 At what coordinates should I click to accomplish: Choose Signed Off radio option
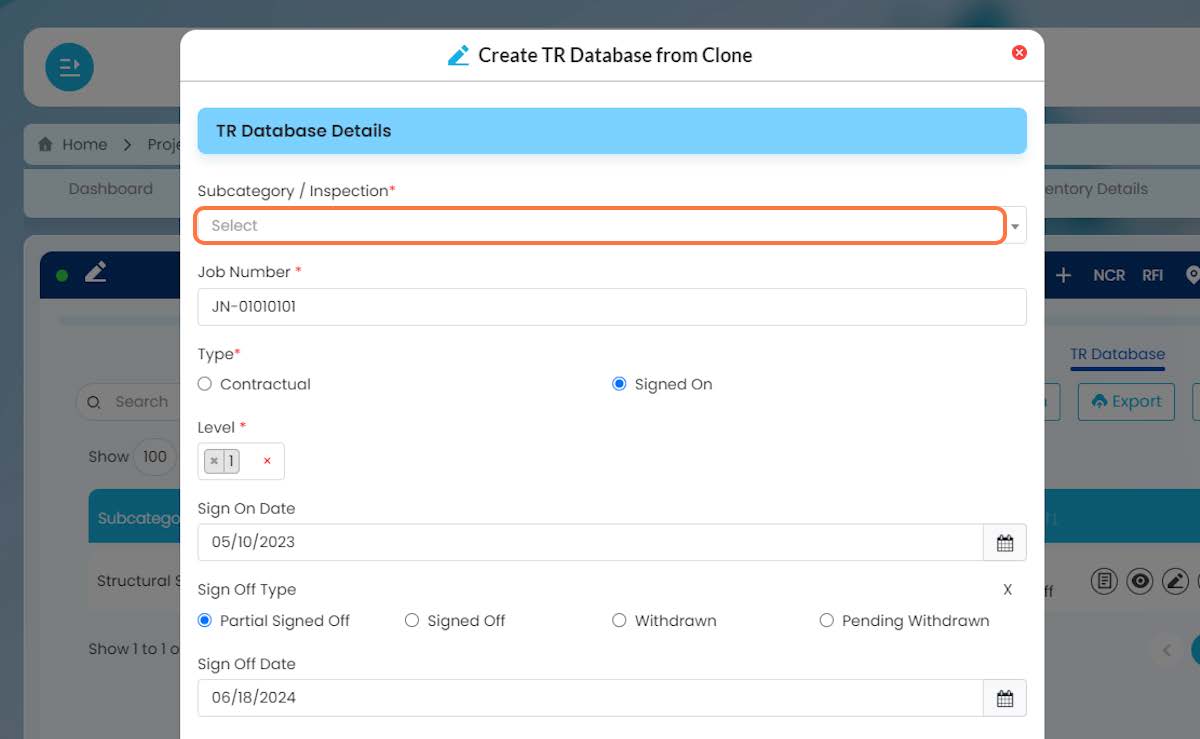click(412, 620)
